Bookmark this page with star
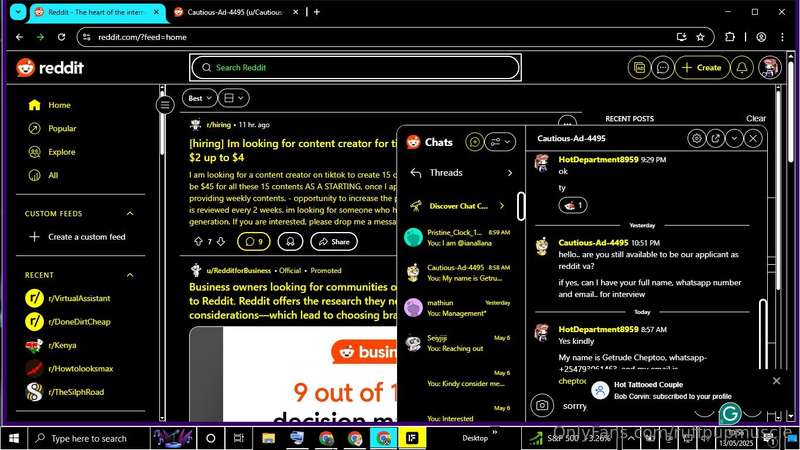The height and width of the screenshot is (450, 800). 701,37
